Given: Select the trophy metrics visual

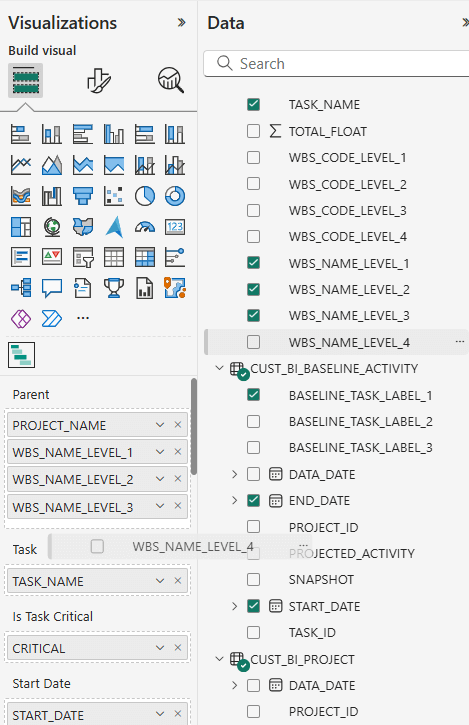Looking at the screenshot, I should pos(114,288).
